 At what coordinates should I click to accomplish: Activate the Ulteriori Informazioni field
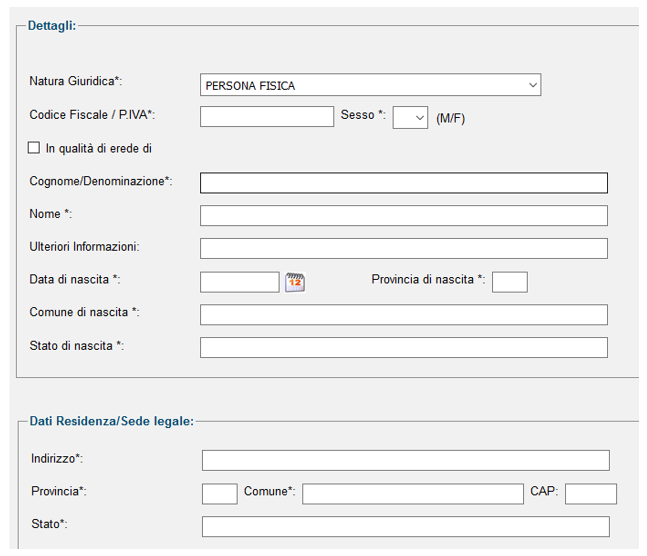pyautogui.click(x=404, y=248)
